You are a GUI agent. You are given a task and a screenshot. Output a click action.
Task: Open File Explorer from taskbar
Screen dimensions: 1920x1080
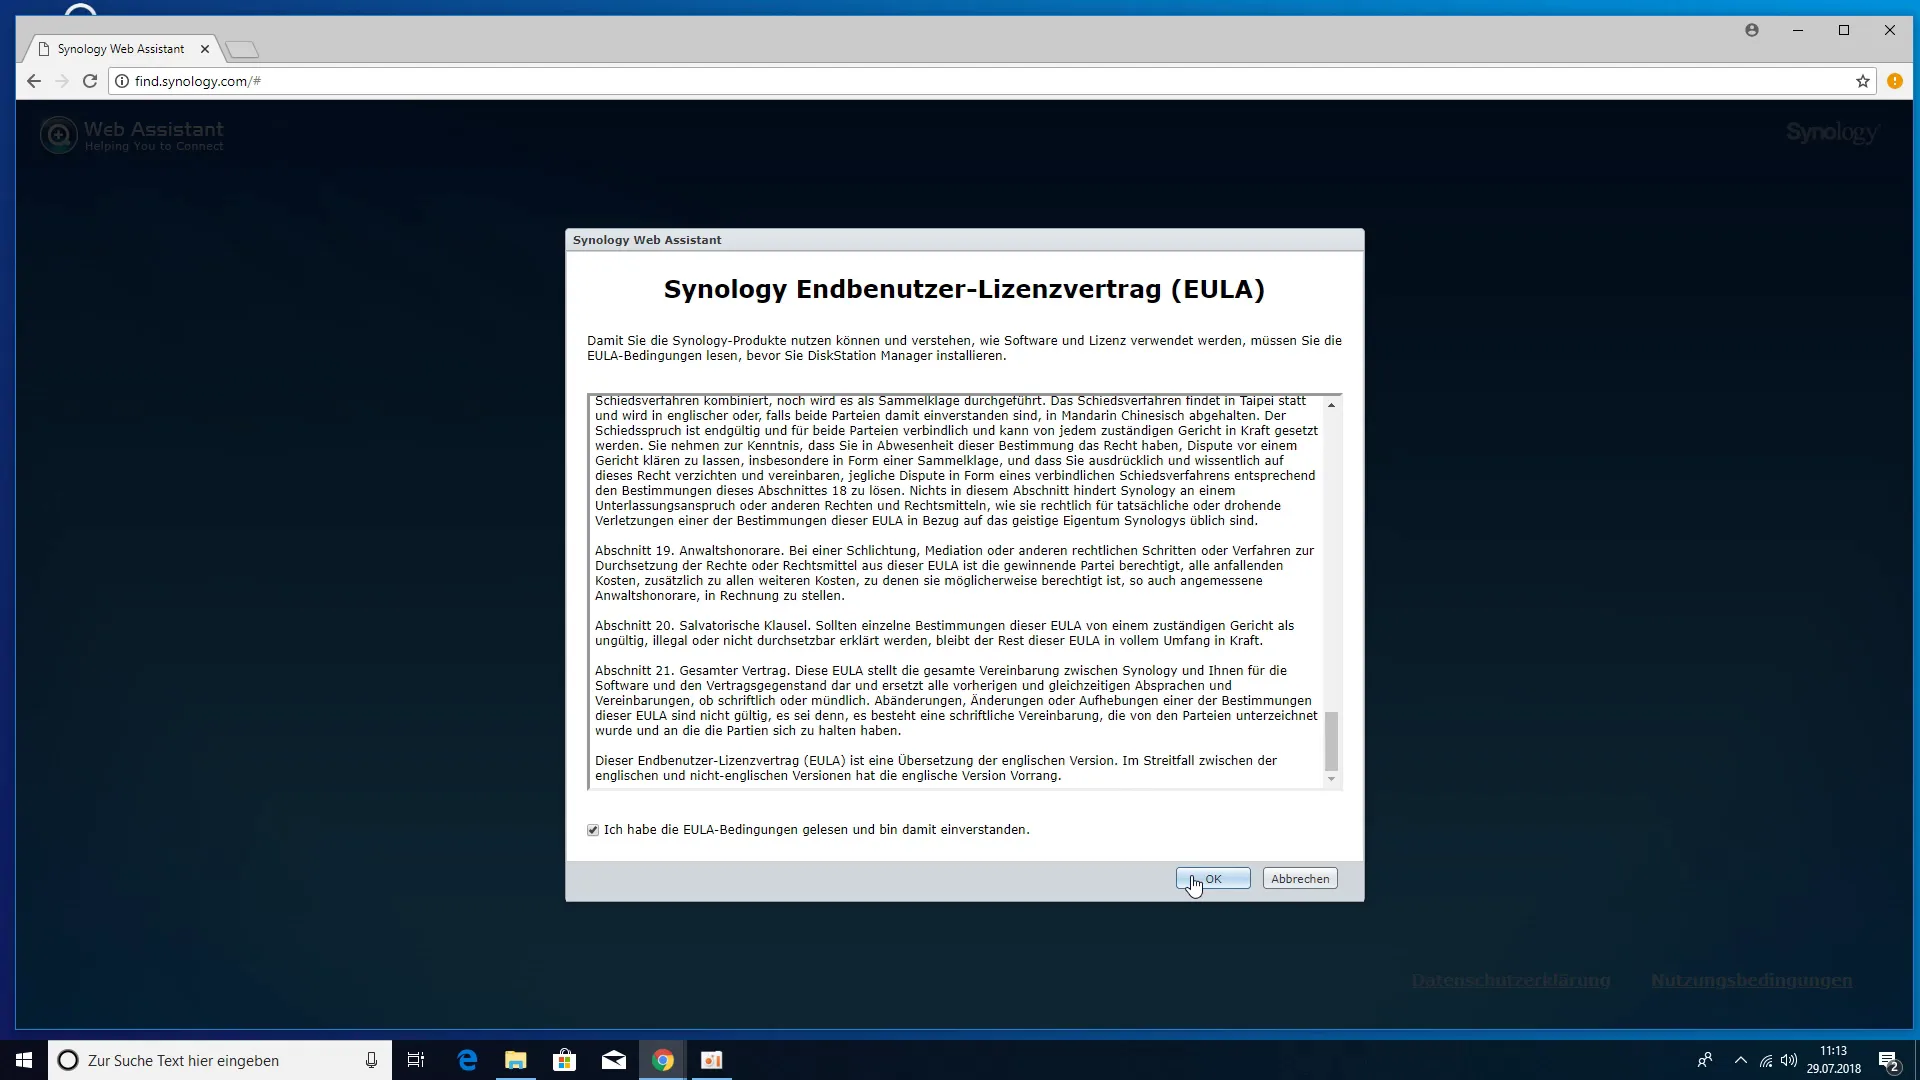[516, 1060]
